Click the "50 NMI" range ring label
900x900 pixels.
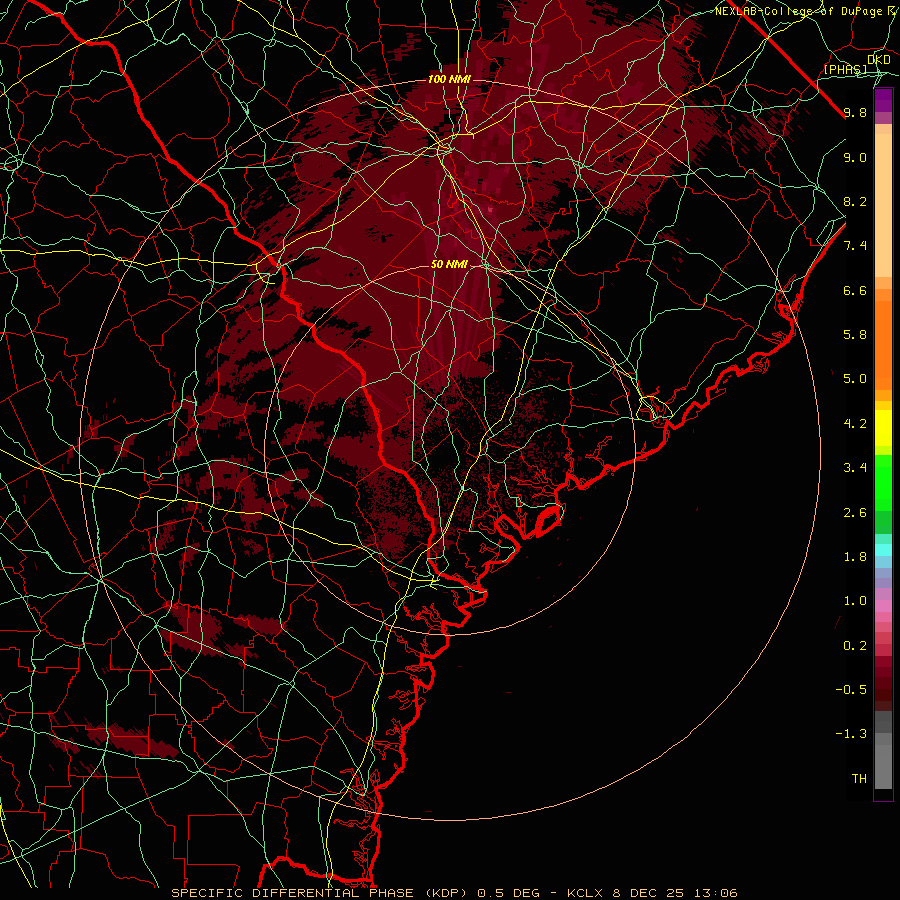[449, 264]
